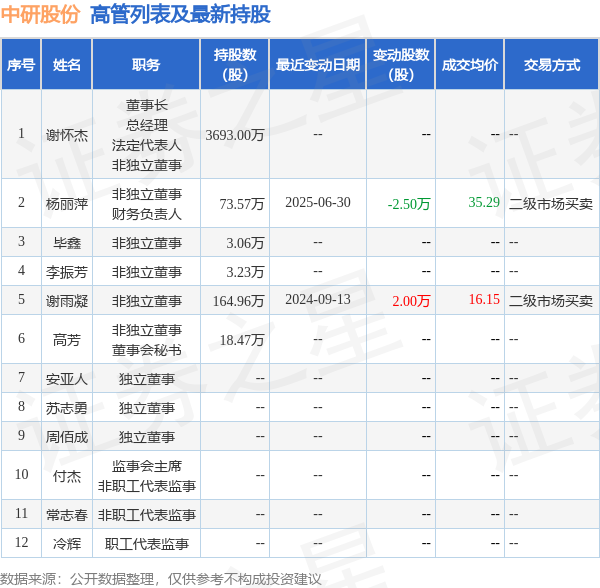Click the name 李振芳
Image resolution: width=600 pixels, height=588 pixels.
pyautogui.click(x=67, y=272)
